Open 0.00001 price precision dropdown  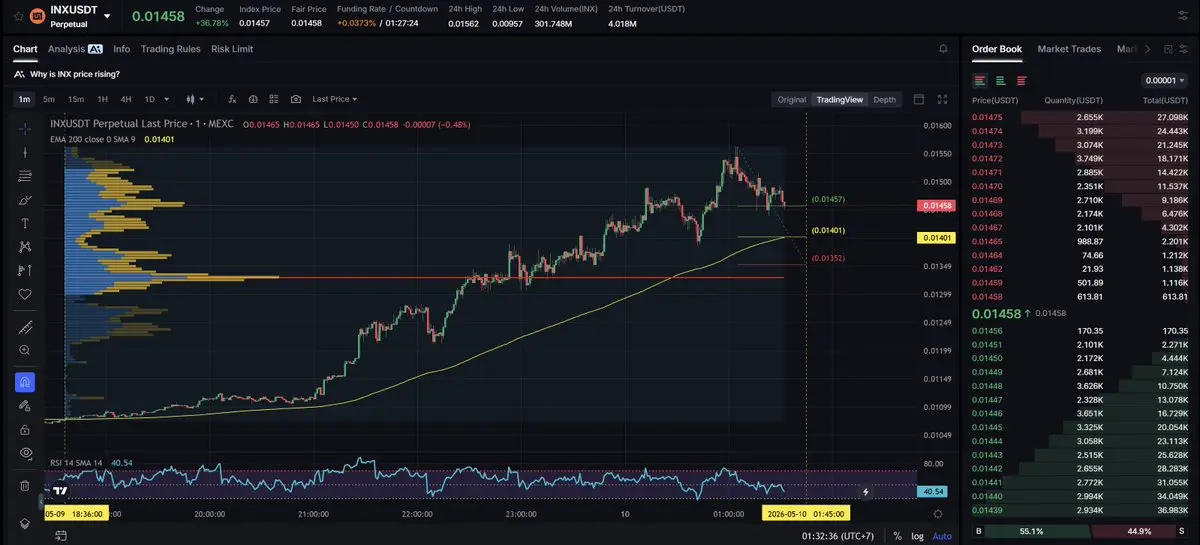1164,80
